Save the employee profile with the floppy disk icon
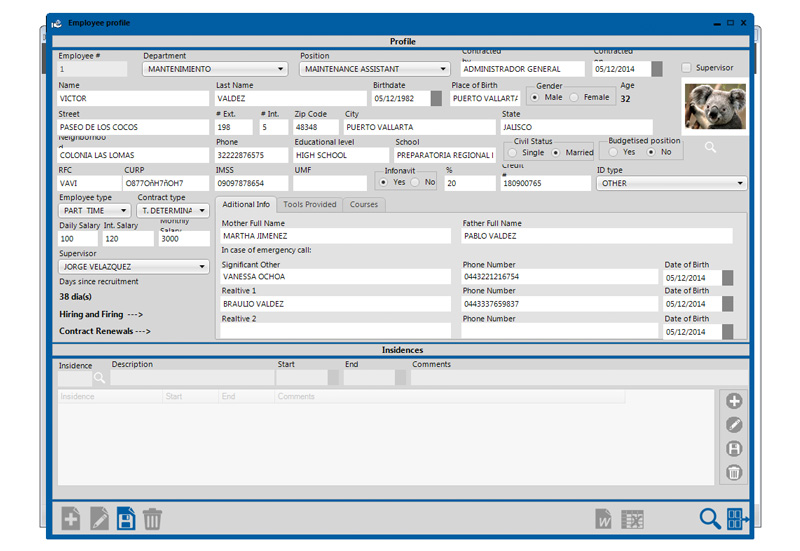Image resolution: width=800 pixels, height=551 pixels. [x=126, y=518]
